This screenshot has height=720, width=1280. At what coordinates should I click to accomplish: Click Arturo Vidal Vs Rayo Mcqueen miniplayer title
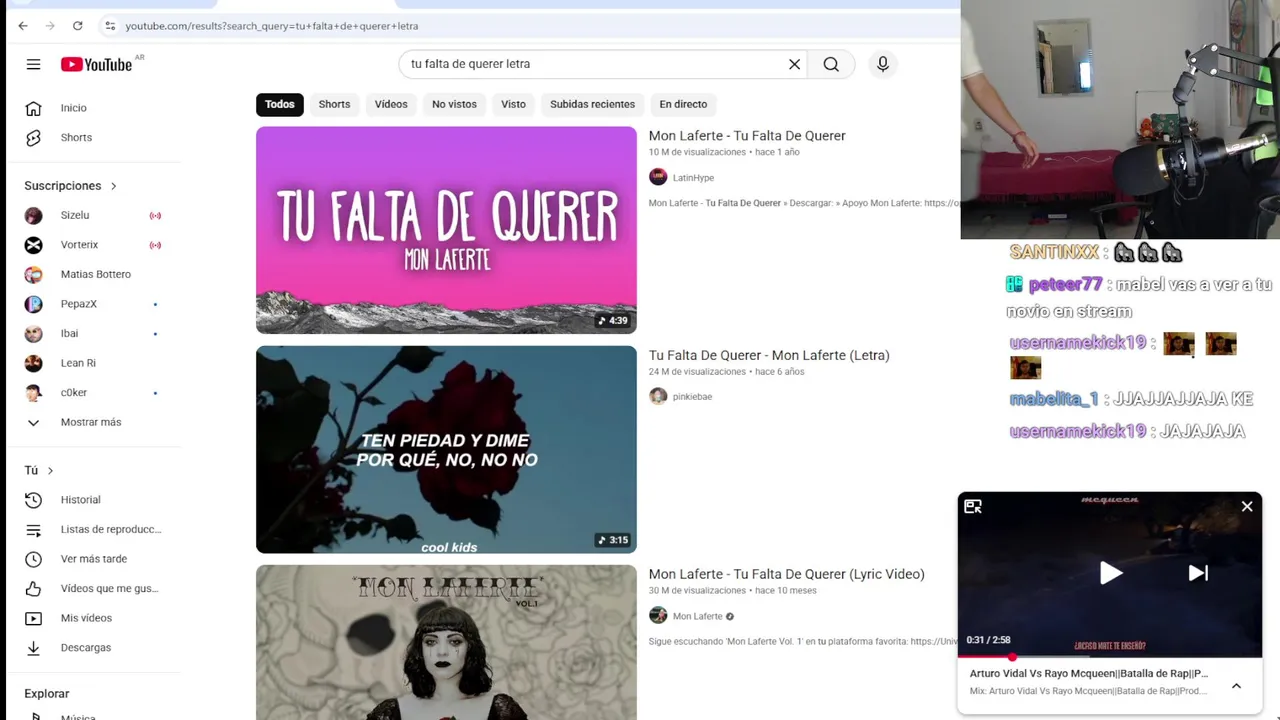click(1089, 673)
